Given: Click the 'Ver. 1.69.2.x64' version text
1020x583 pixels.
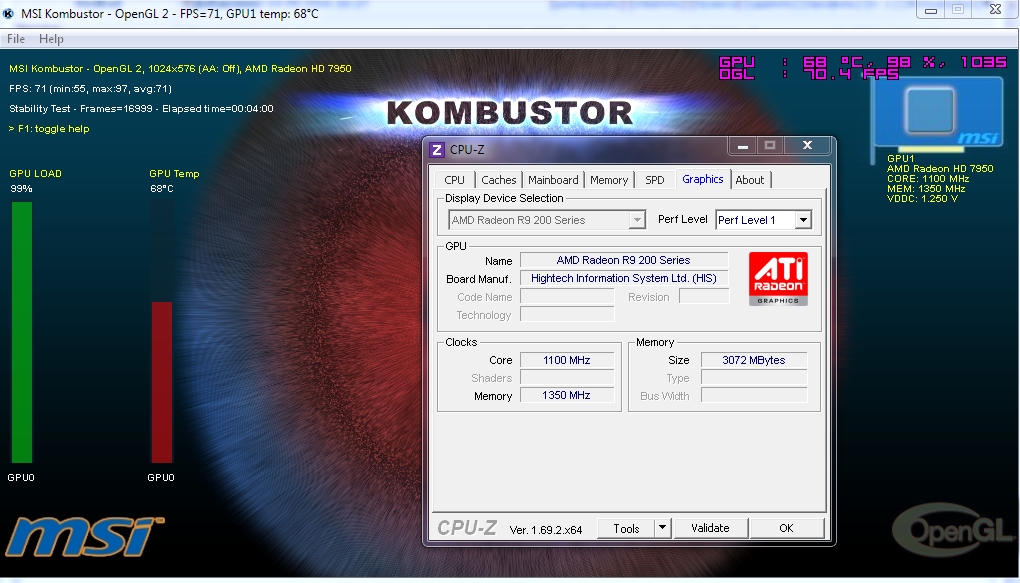Looking at the screenshot, I should click(x=545, y=530).
